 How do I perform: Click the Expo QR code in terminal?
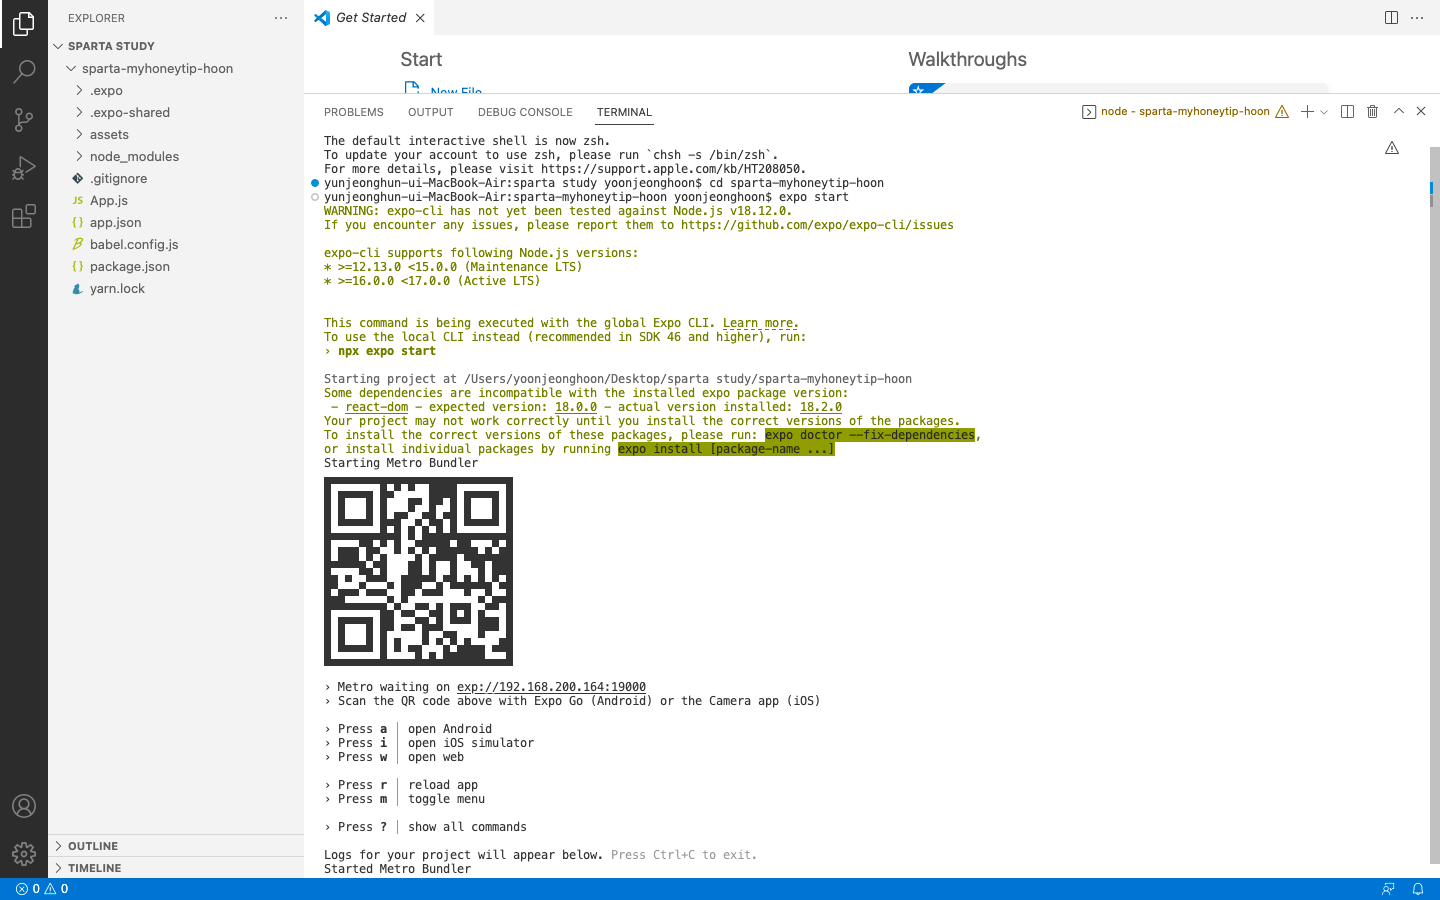pos(418,571)
